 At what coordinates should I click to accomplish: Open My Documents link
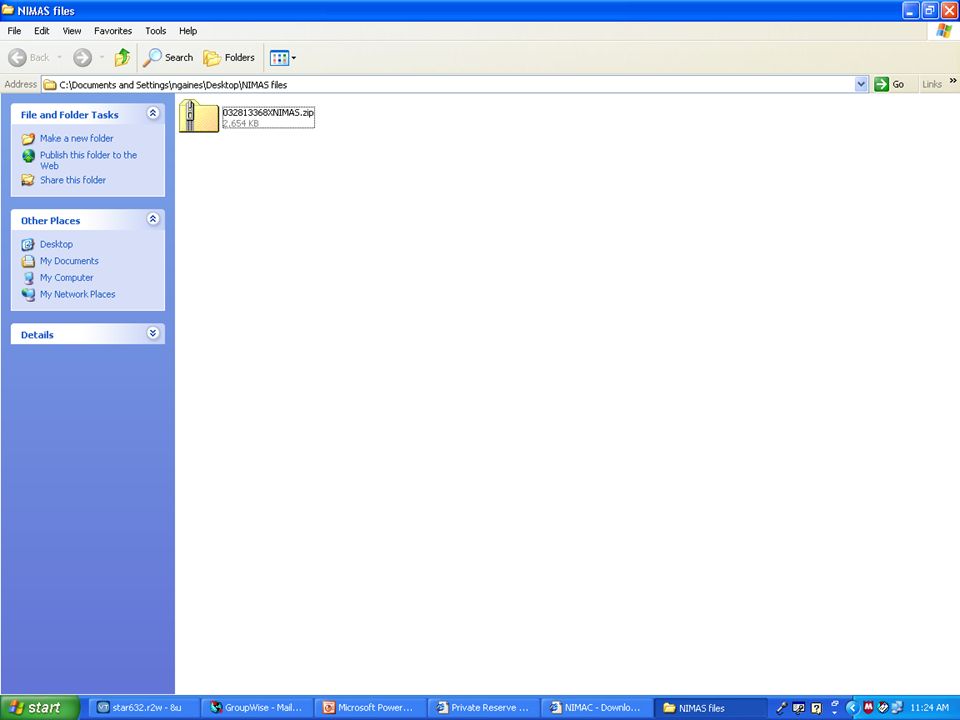(69, 261)
